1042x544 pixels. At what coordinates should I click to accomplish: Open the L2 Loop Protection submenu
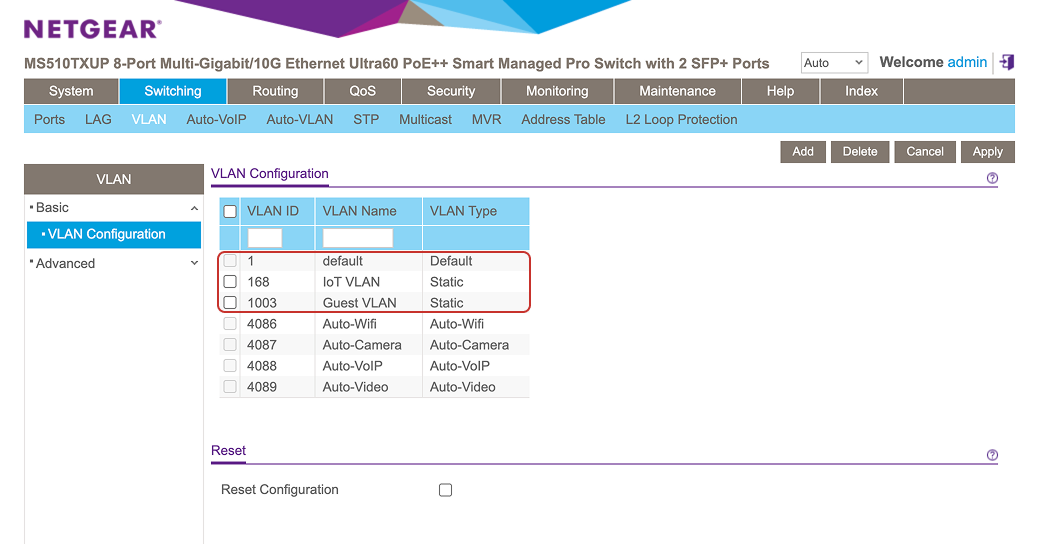(x=682, y=120)
